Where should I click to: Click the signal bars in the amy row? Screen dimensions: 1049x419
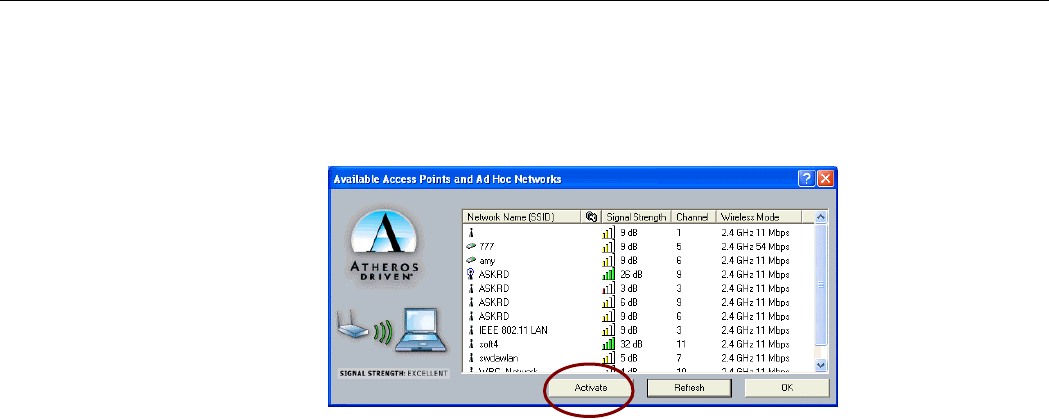609,260
